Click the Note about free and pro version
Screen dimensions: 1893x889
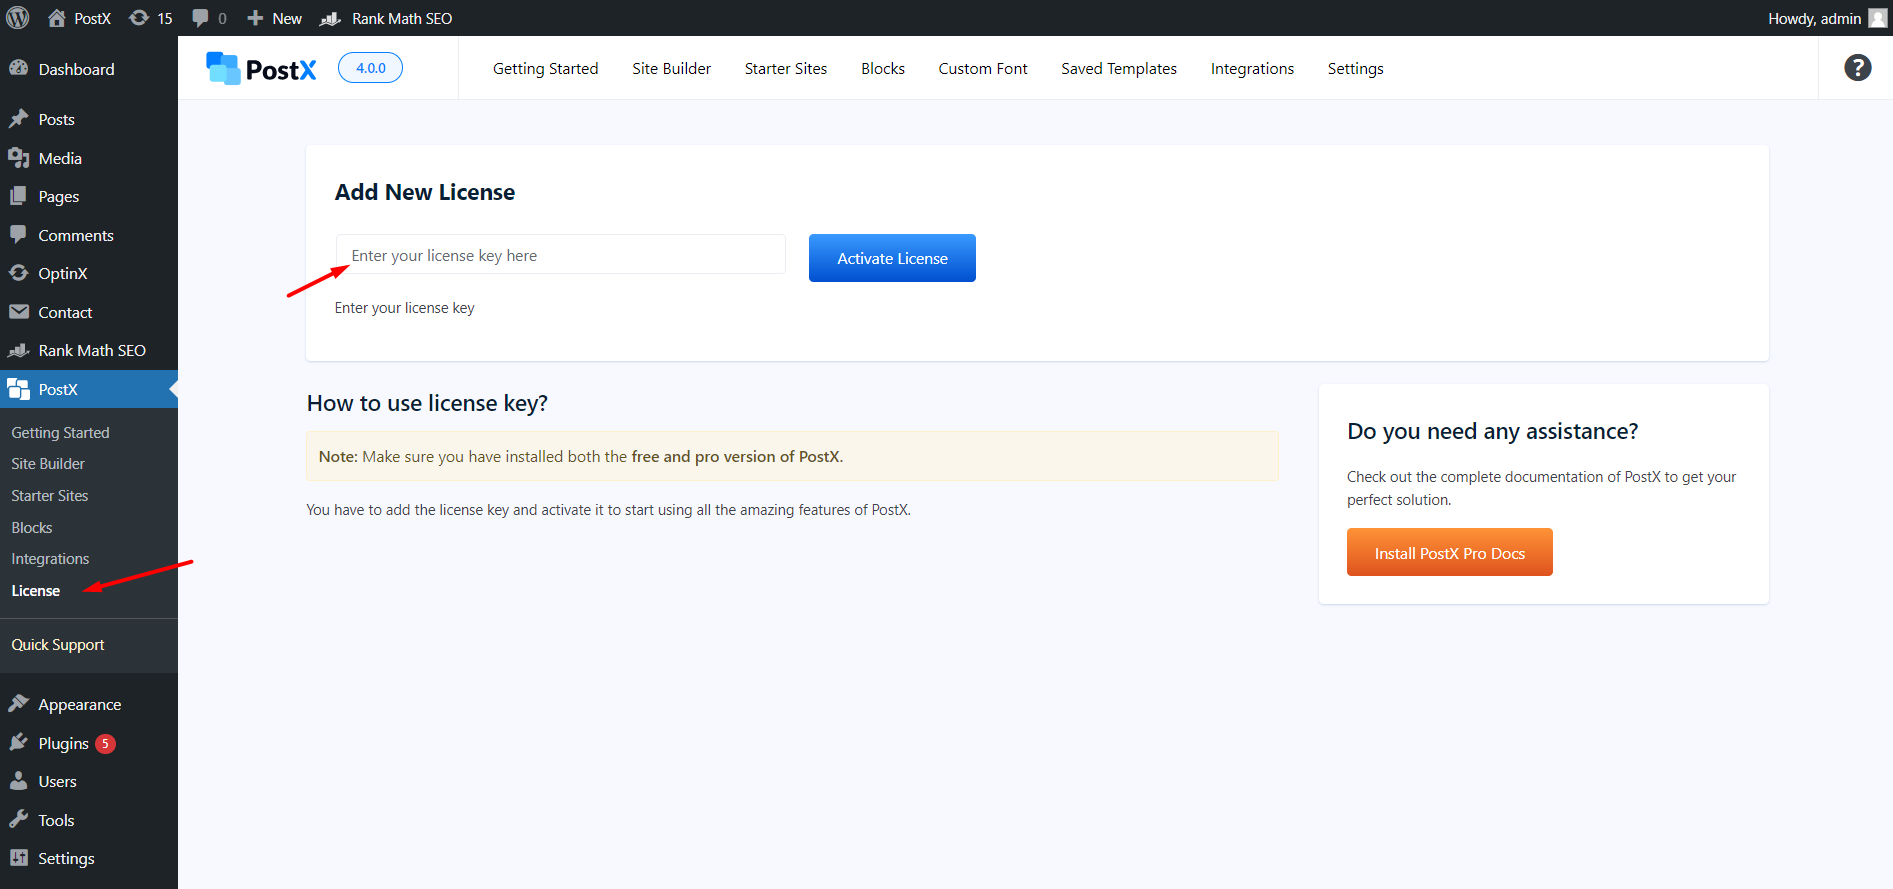(792, 456)
